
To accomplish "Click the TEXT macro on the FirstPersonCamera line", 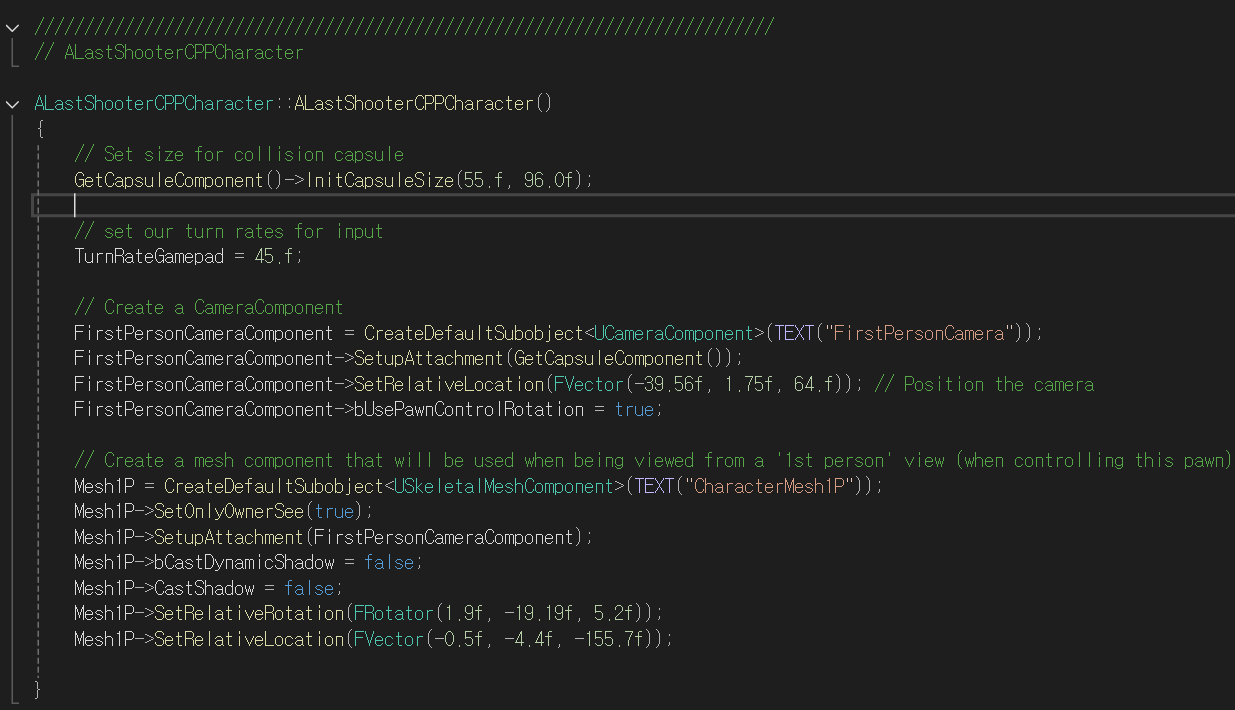I will (x=794, y=333).
